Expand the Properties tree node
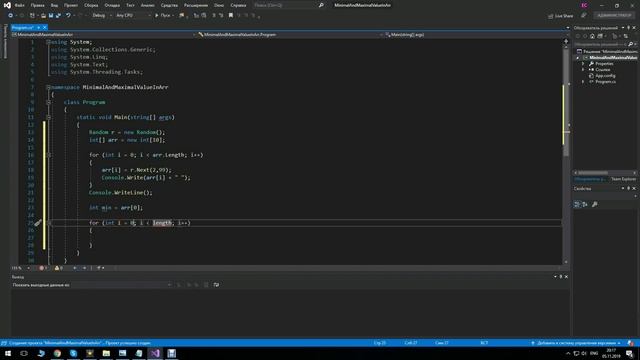Image resolution: width=640 pixels, height=360 pixels. pyautogui.click(x=583, y=64)
